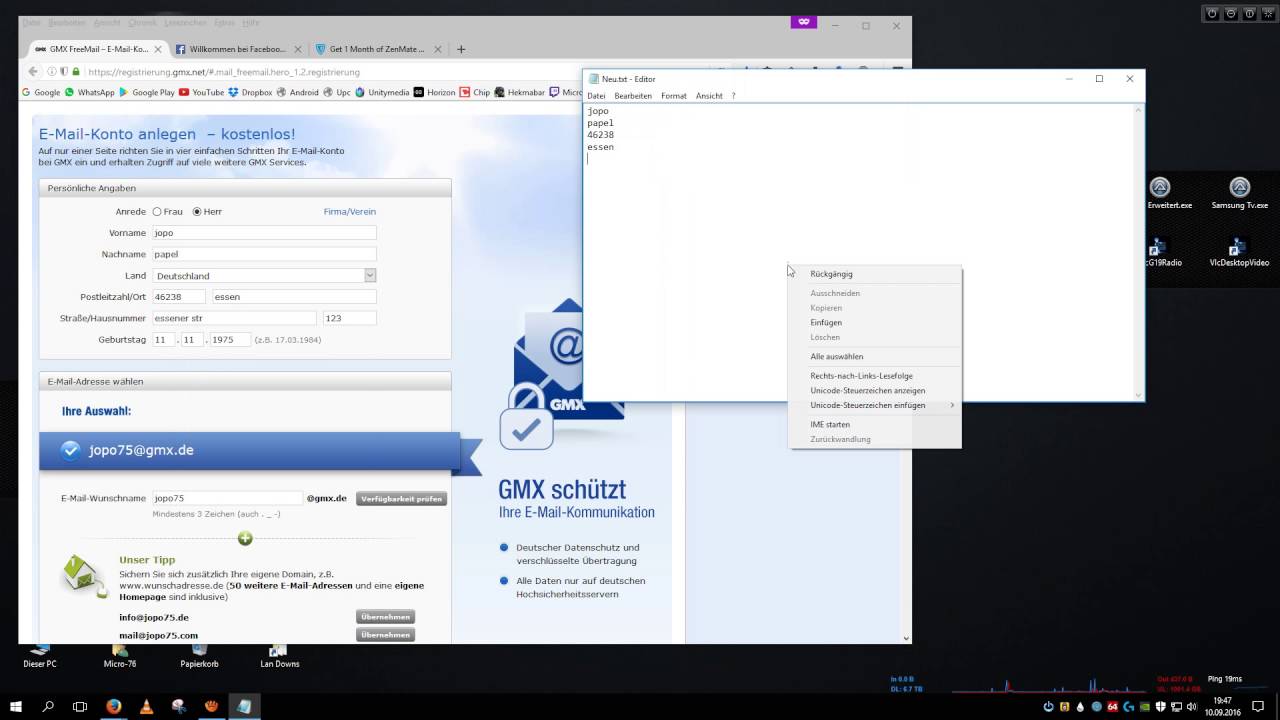Click Firefox back arrow button
Image resolution: width=1280 pixels, height=720 pixels.
click(x=33, y=71)
